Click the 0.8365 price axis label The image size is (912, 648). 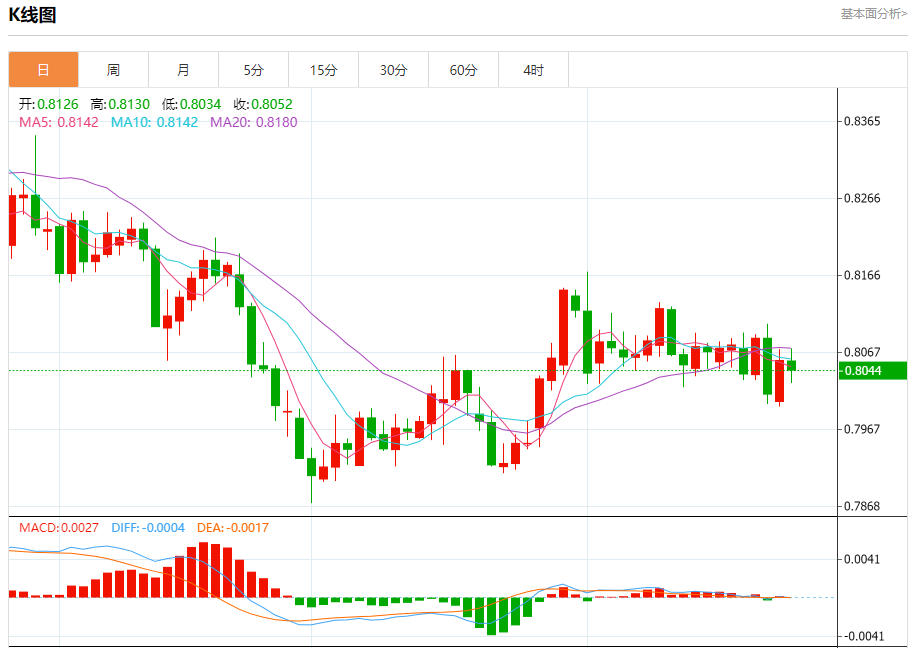pos(862,122)
